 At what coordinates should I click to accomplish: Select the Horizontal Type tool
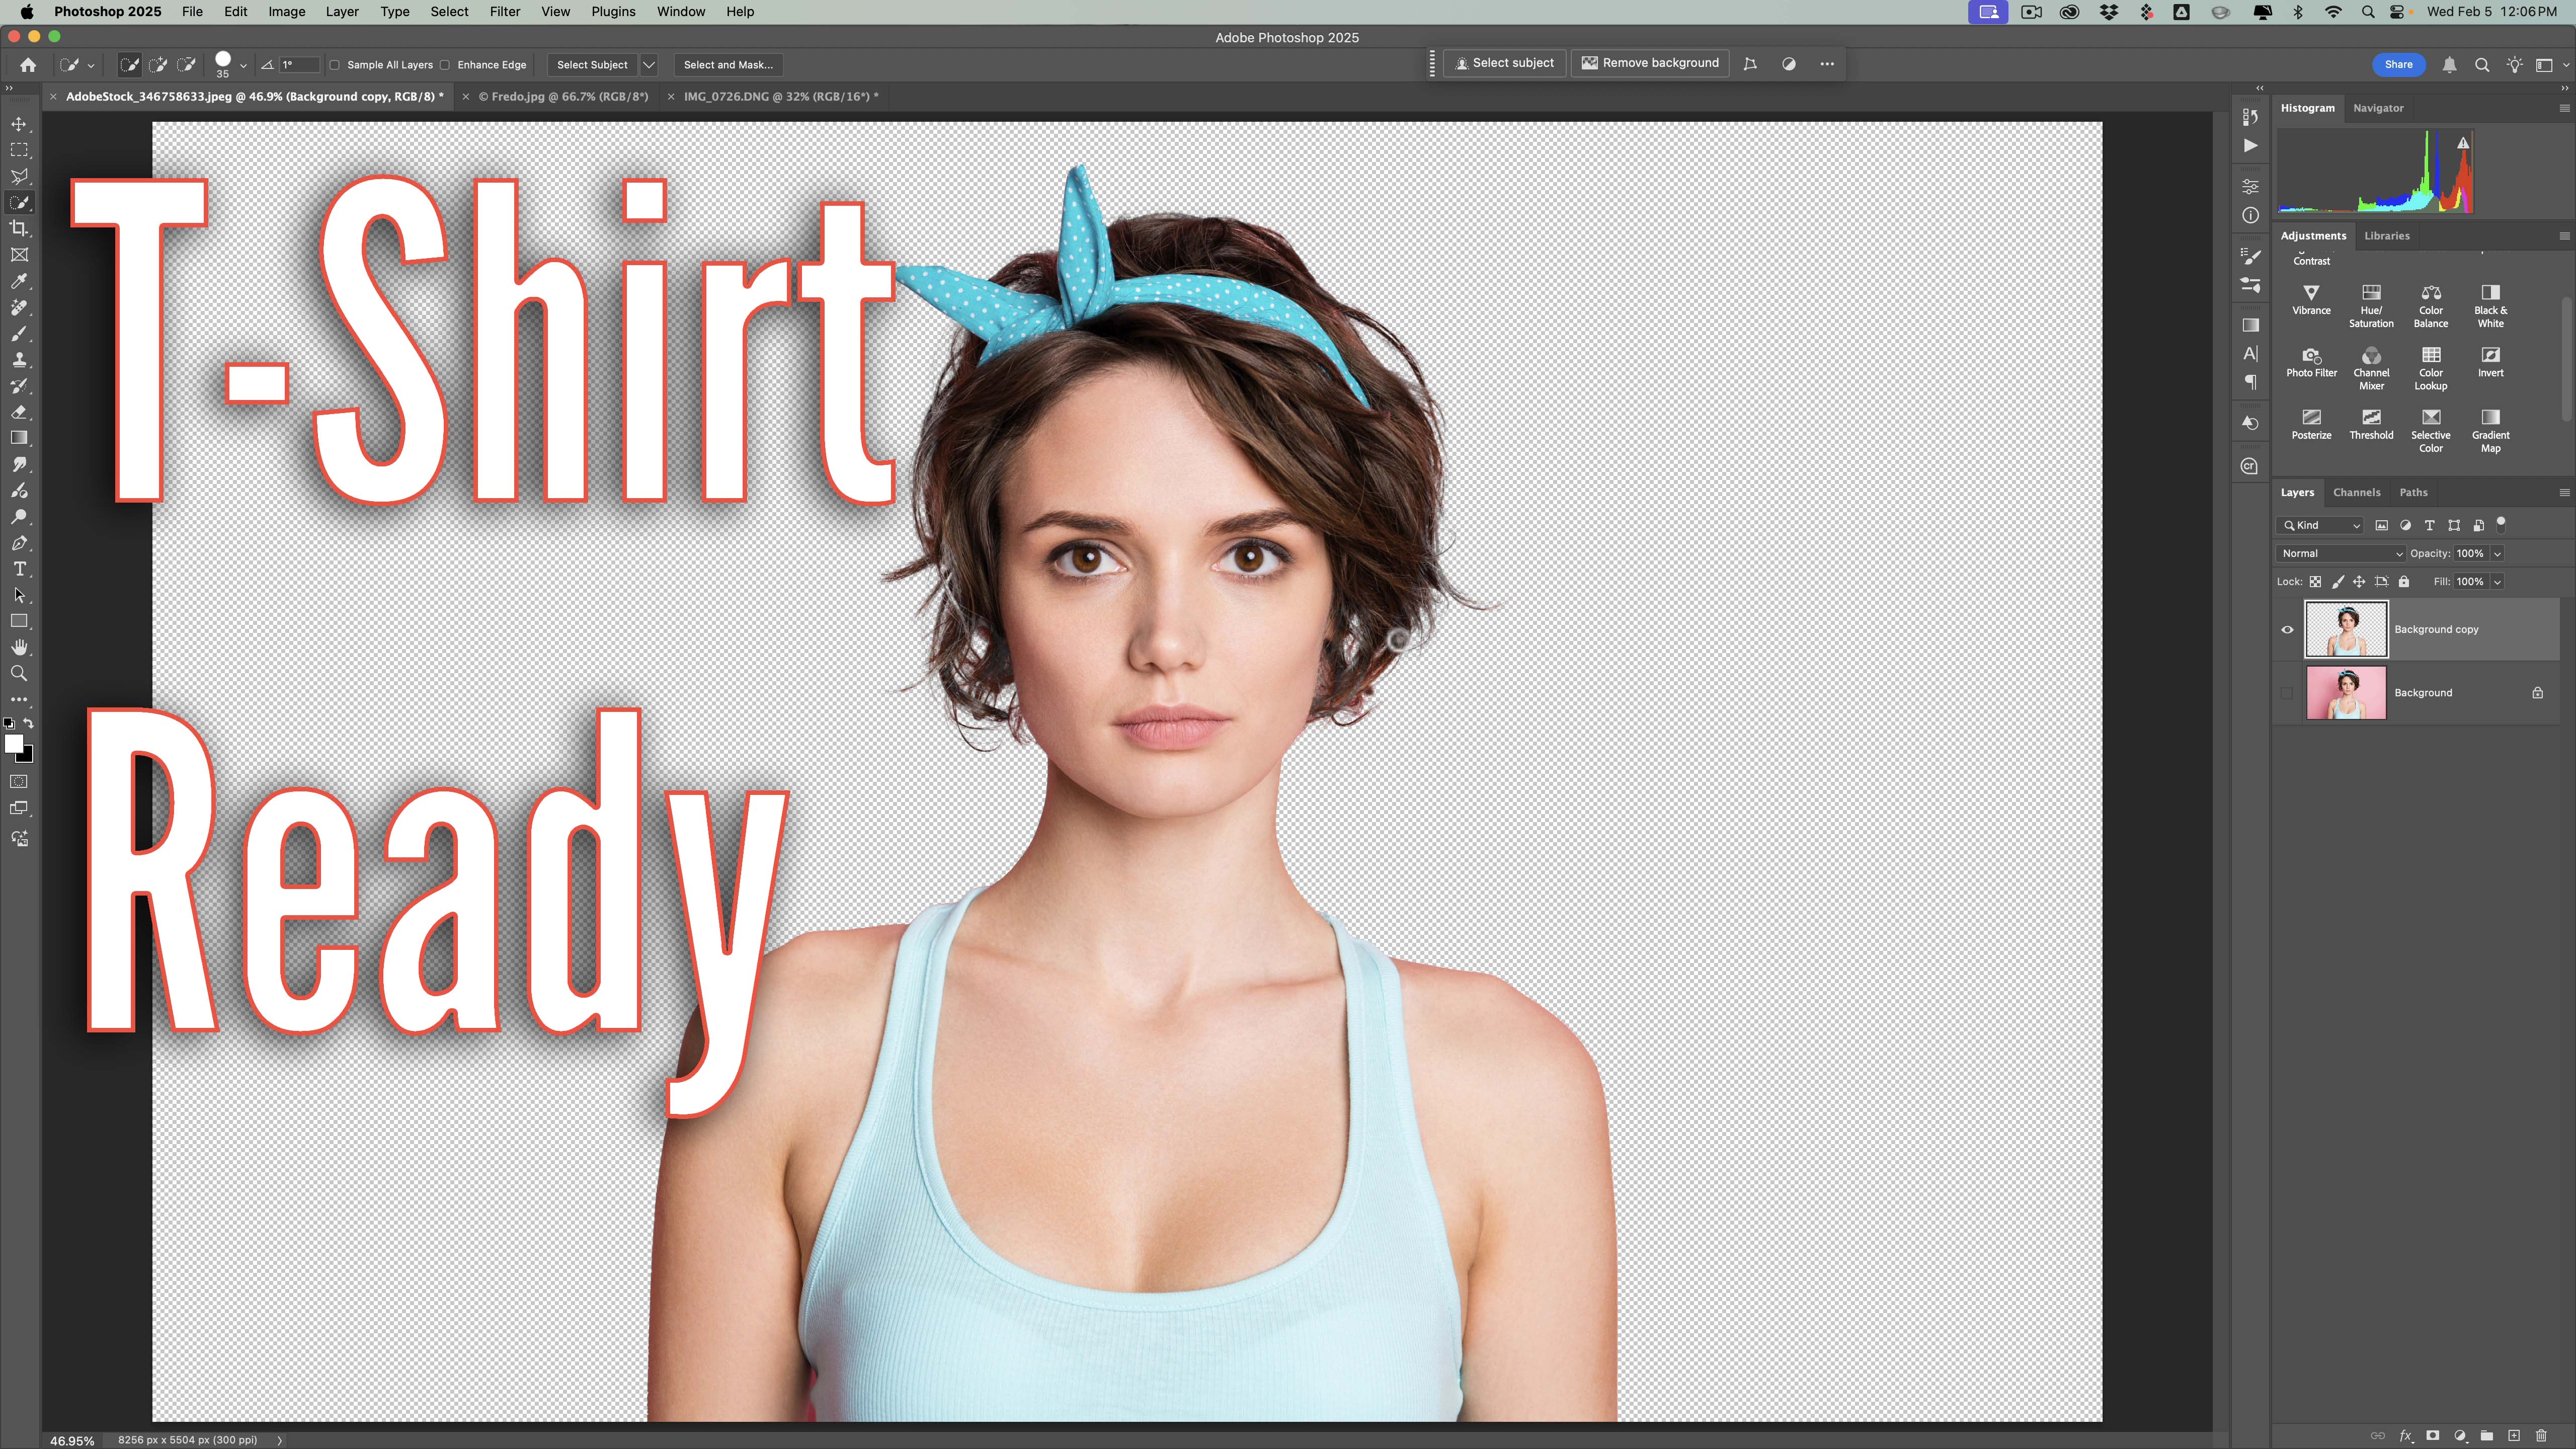pyautogui.click(x=19, y=569)
